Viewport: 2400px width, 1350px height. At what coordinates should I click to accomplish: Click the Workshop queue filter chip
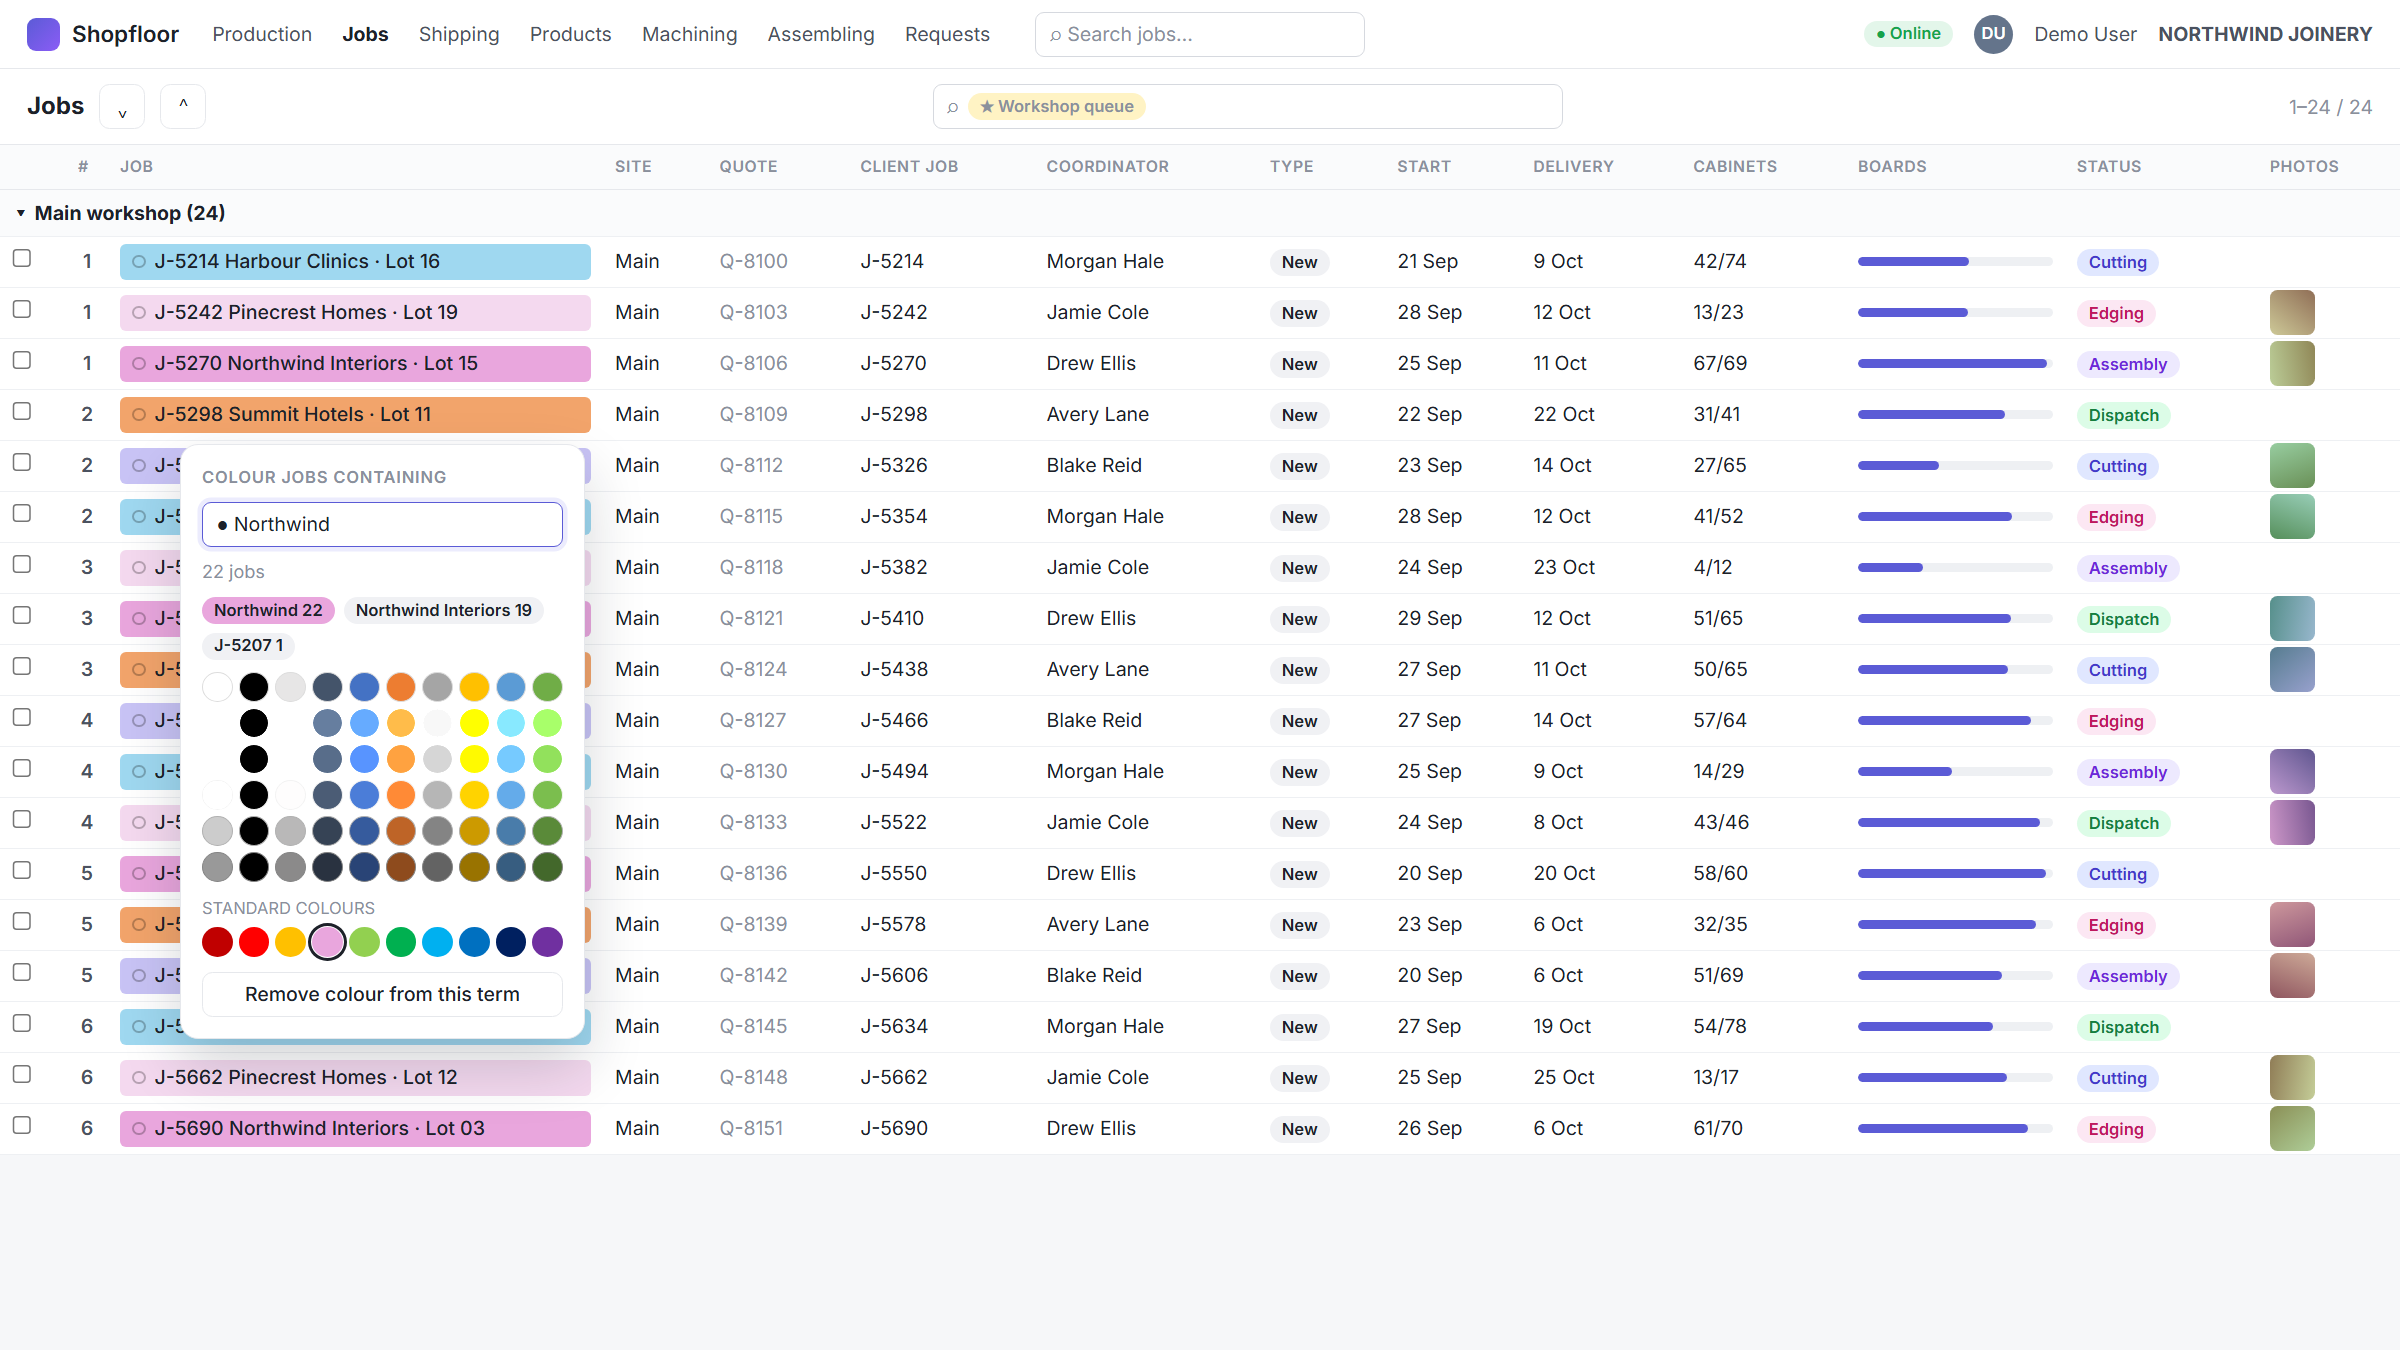1057,107
